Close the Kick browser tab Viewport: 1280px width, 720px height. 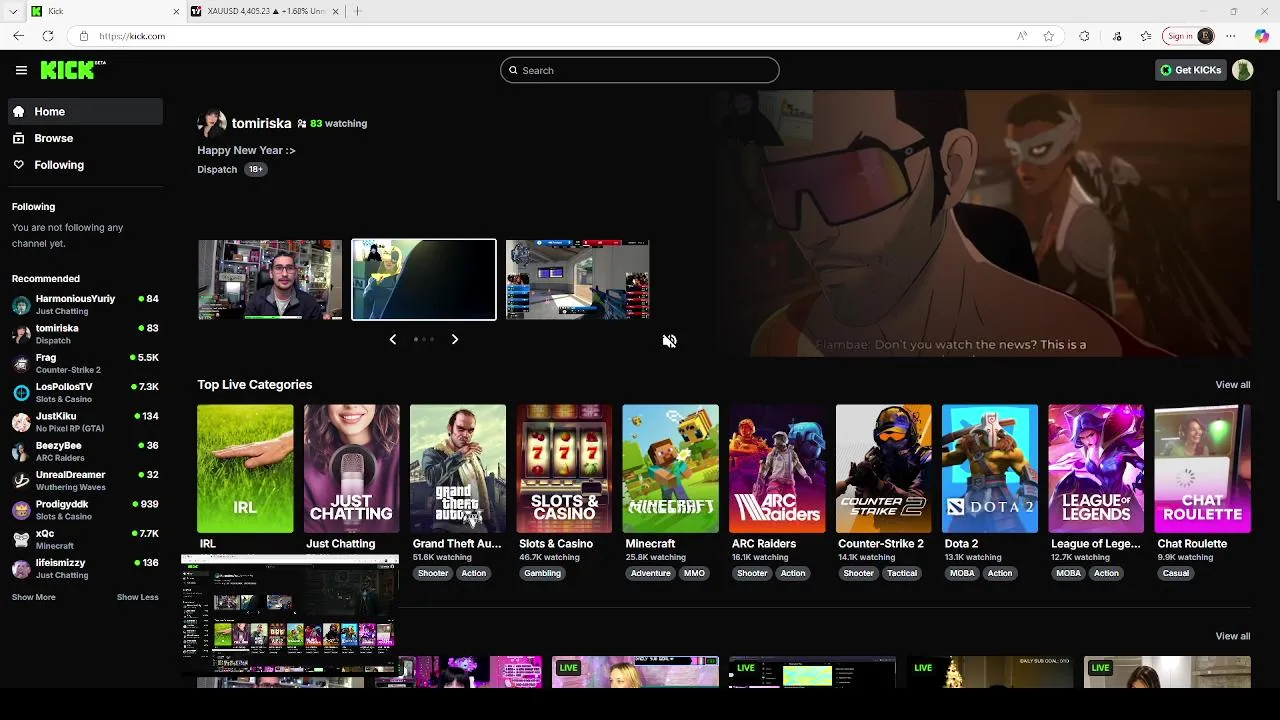[177, 11]
